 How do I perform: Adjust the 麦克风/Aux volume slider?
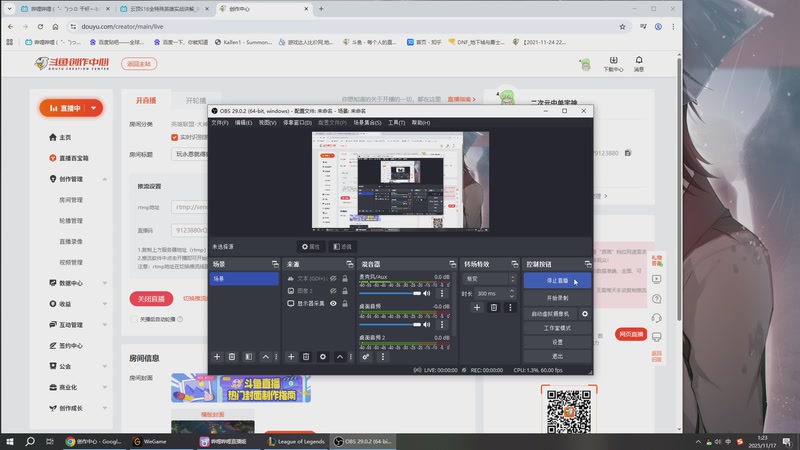pos(390,293)
